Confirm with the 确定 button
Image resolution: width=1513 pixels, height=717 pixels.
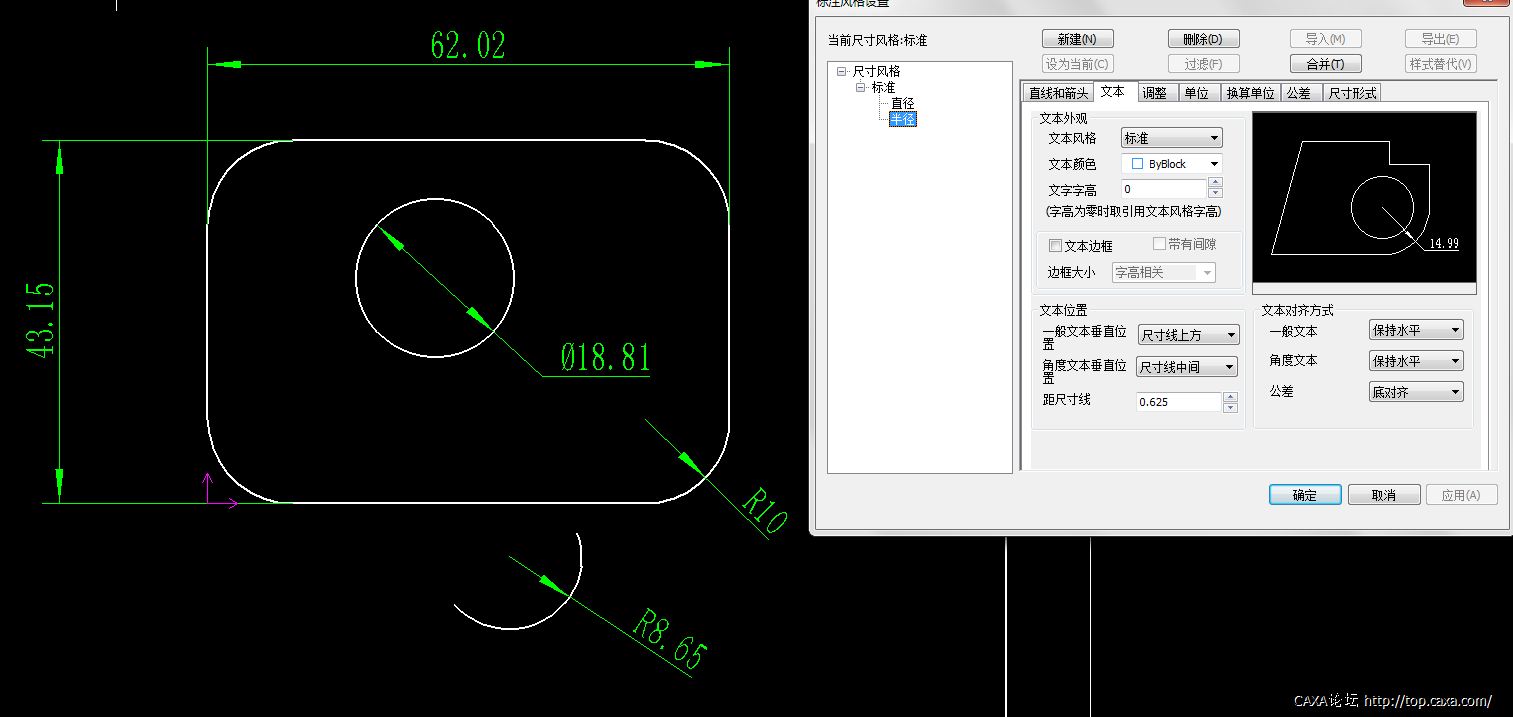(x=1304, y=495)
